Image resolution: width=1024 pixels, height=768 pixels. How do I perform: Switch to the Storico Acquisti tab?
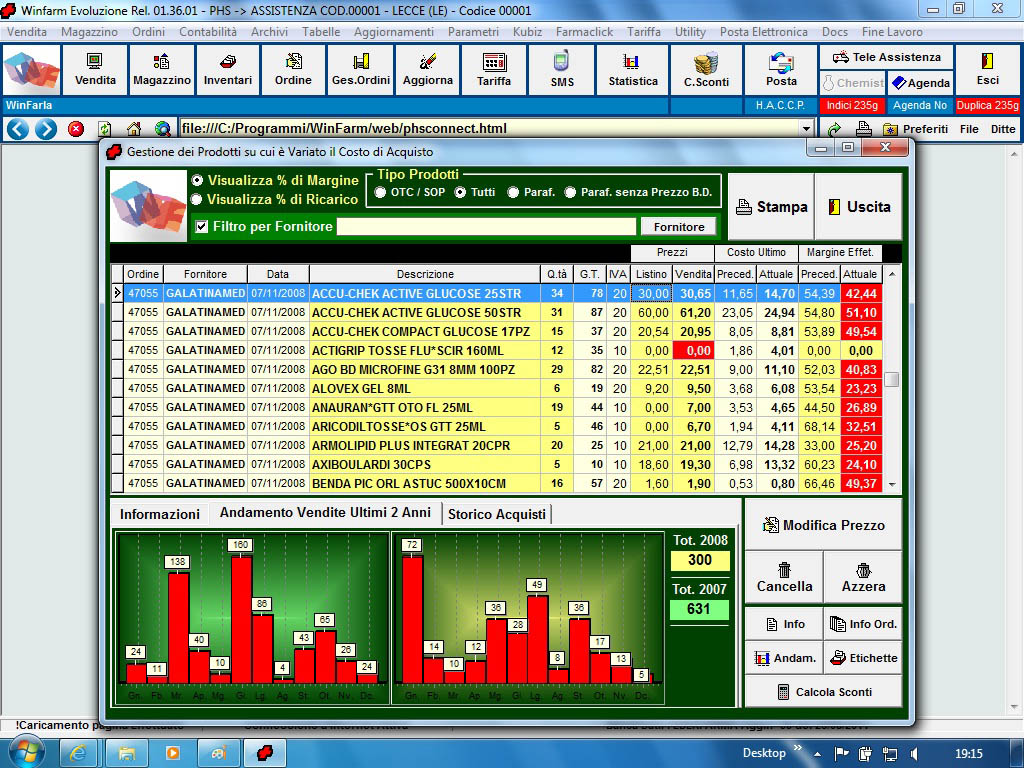[497, 514]
